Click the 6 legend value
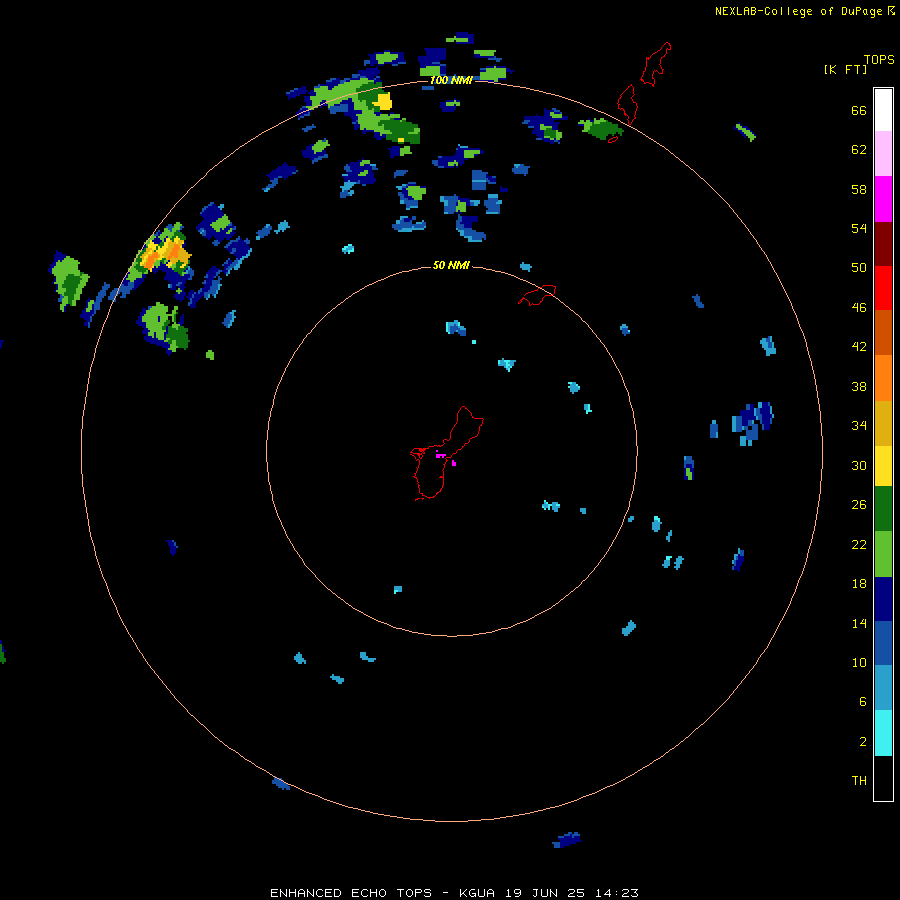 (862, 702)
